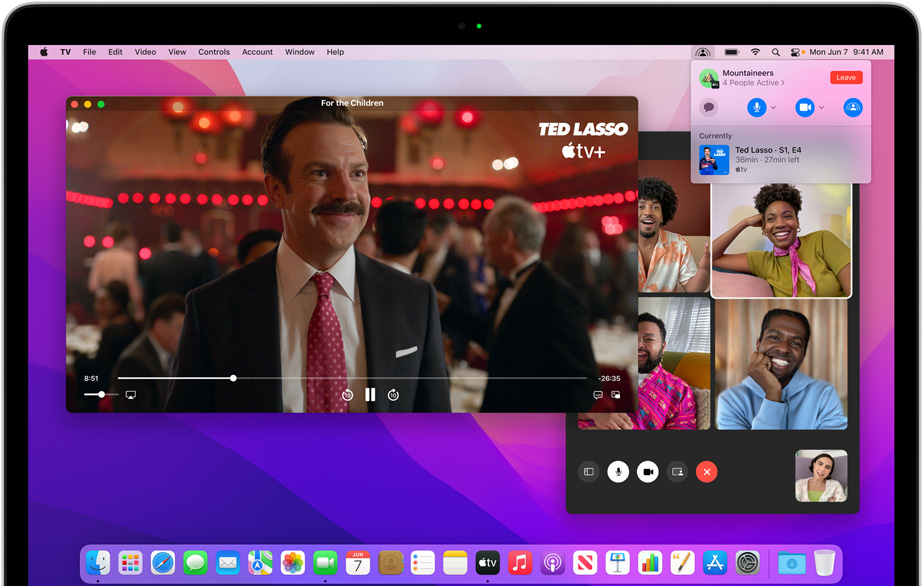923x586 pixels.
Task: Enable picture-in-picture in video player
Action: point(616,395)
